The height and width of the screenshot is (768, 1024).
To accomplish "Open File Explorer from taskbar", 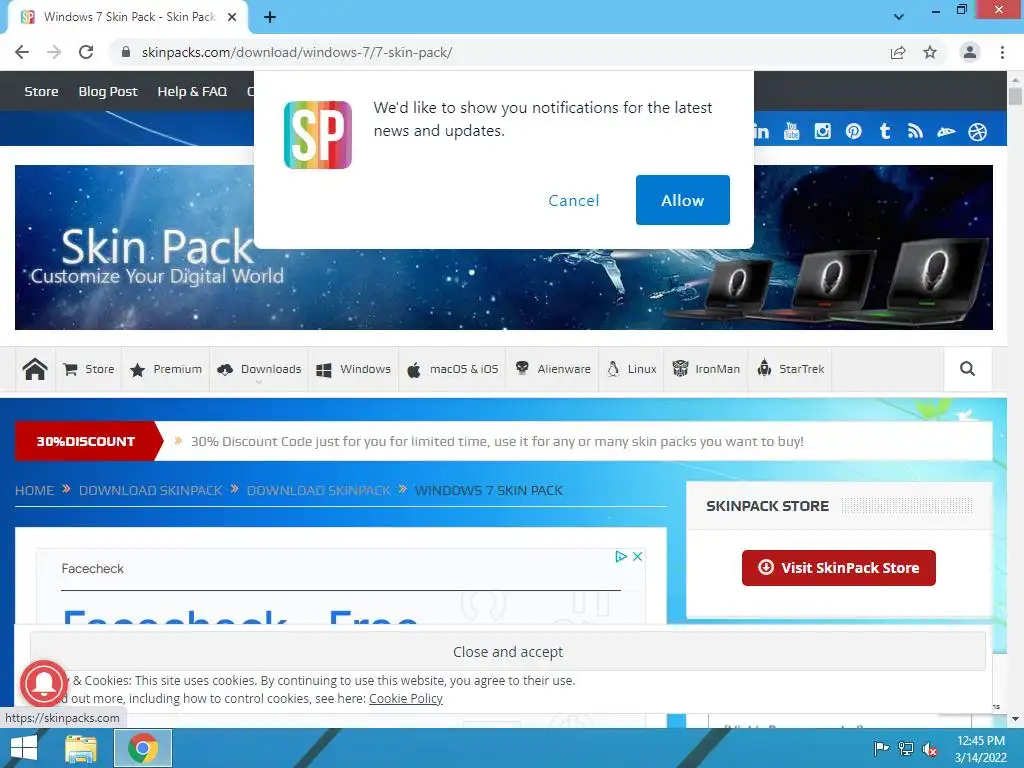I will click(x=81, y=748).
